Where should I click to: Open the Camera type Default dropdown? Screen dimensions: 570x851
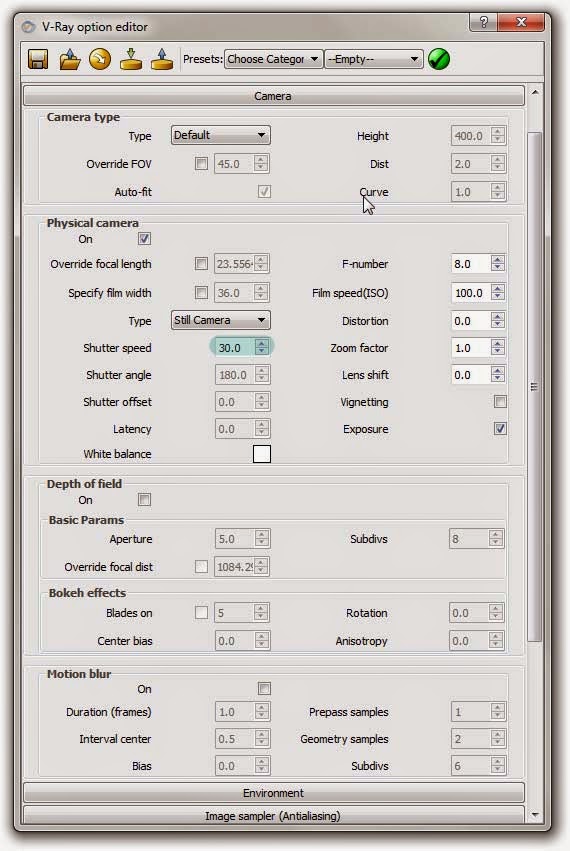(x=220, y=135)
